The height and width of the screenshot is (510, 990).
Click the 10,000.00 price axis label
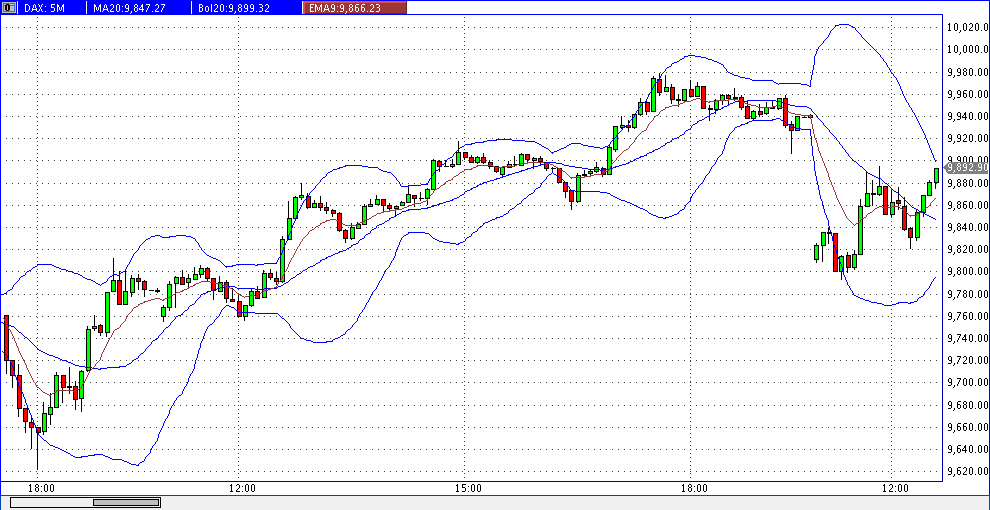click(967, 50)
